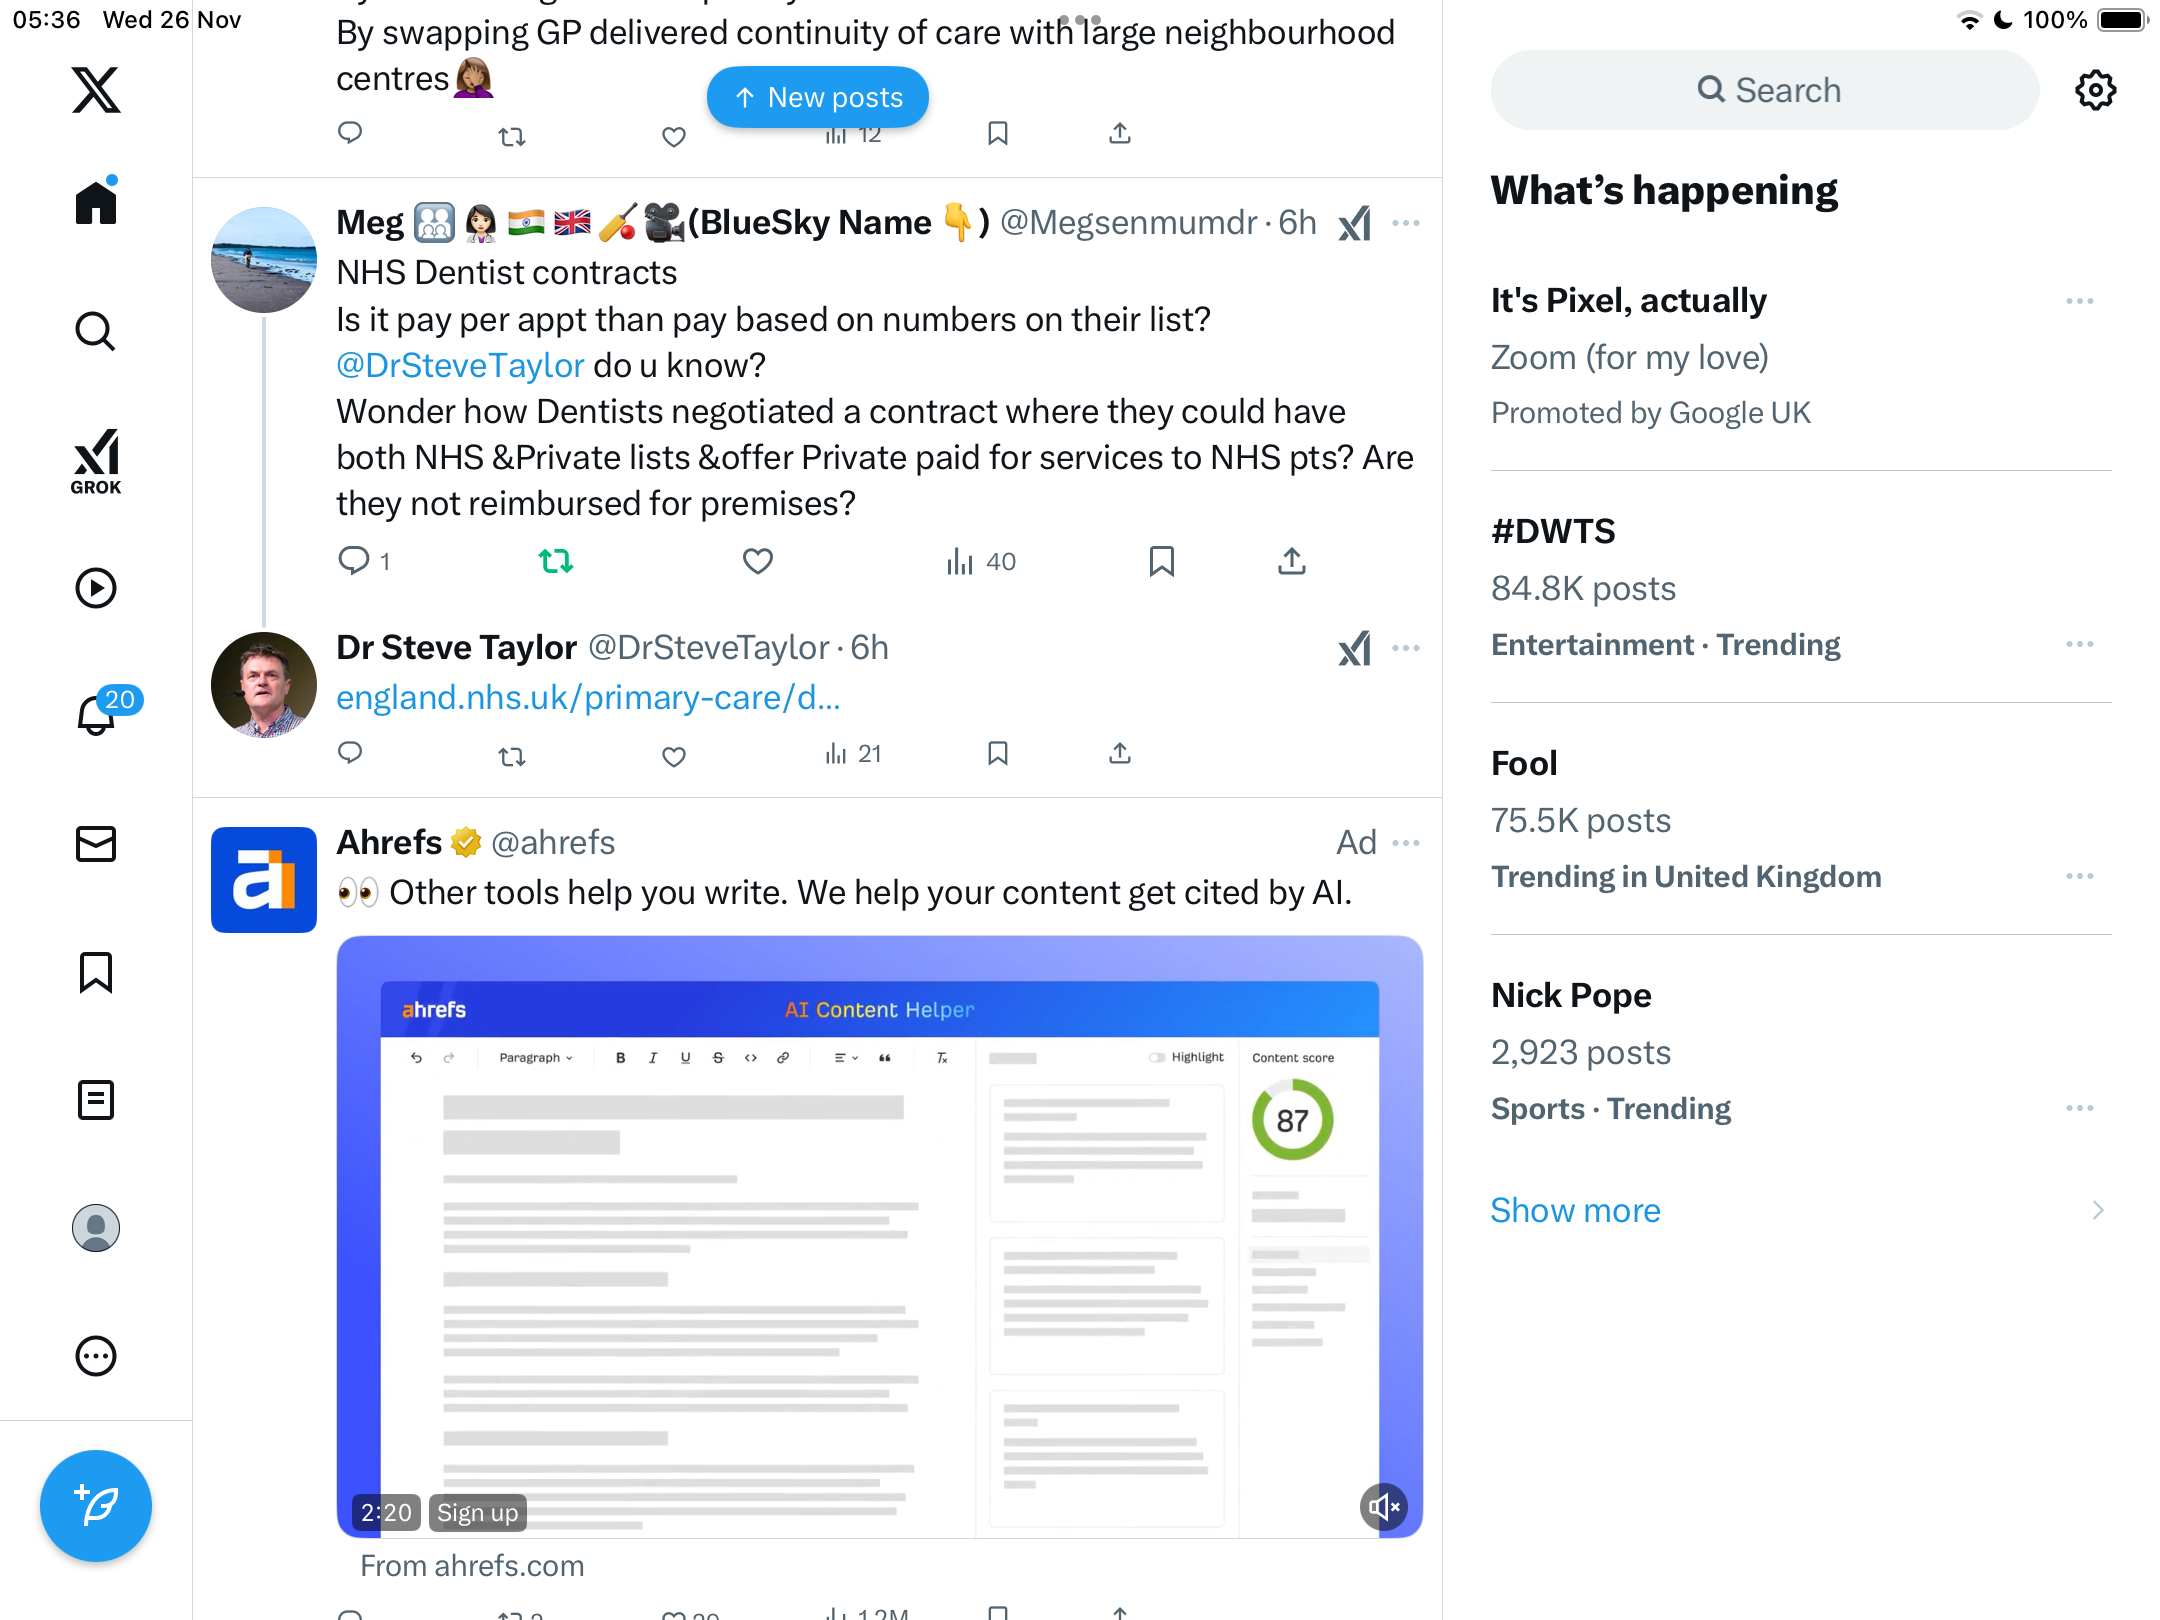This screenshot has height=1620, width=2160.
Task: Open the More circle menu in sidebar
Action: tap(96, 1356)
